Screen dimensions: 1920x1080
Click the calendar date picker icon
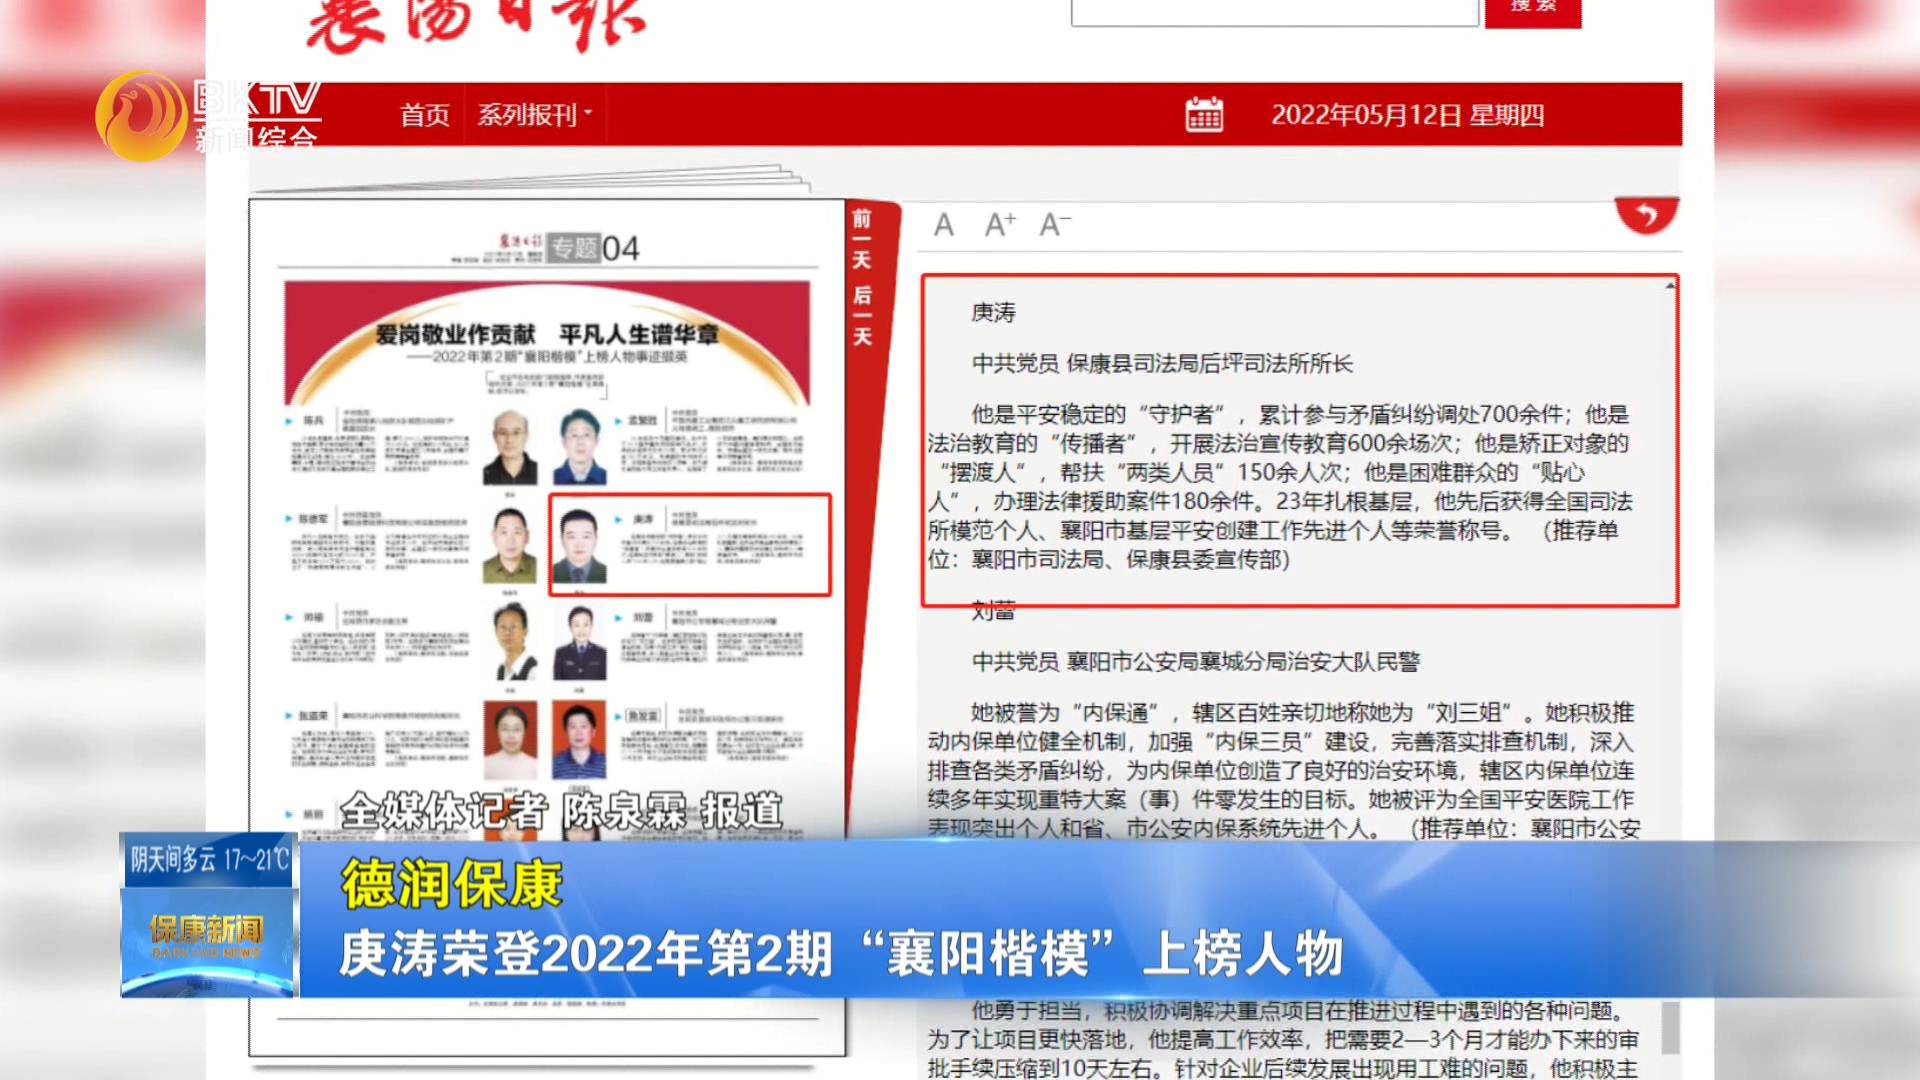click(1204, 115)
